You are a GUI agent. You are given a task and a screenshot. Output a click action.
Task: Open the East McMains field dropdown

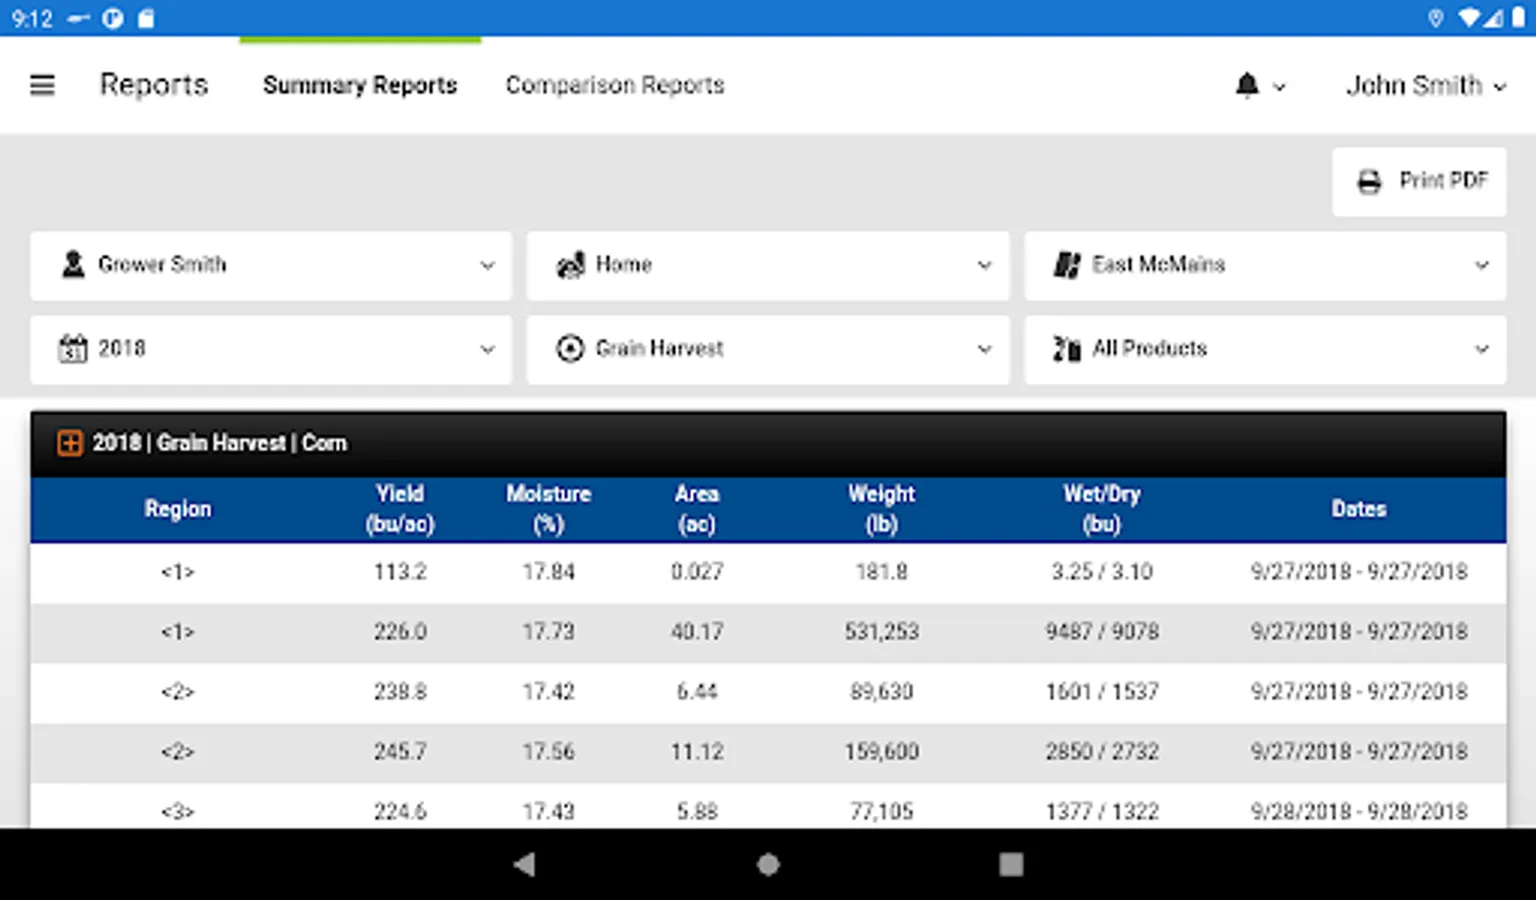click(x=1265, y=265)
